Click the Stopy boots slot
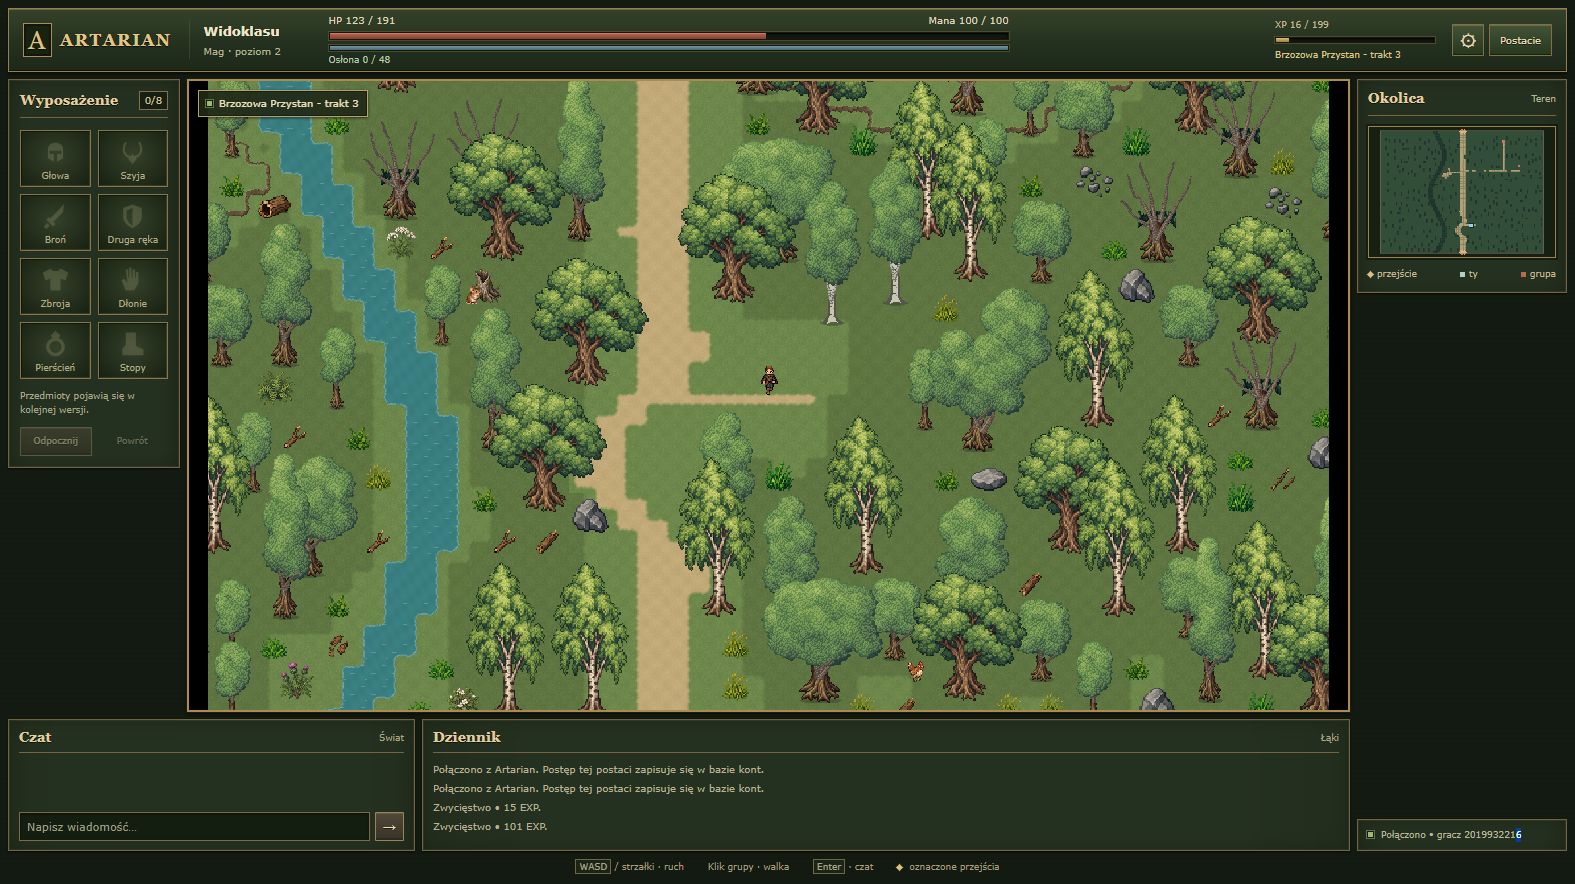The height and width of the screenshot is (884, 1575). [x=133, y=350]
